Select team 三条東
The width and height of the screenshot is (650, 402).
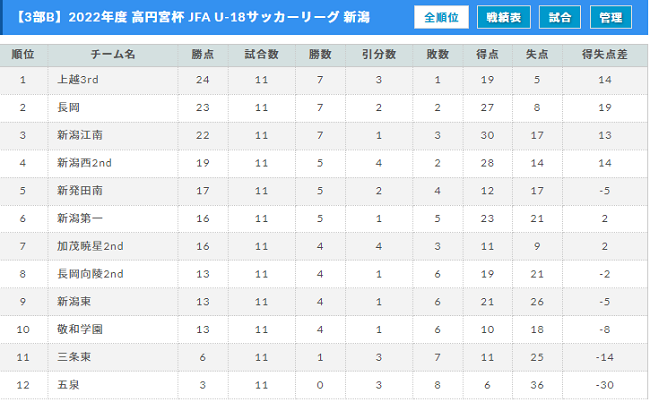pos(74,357)
